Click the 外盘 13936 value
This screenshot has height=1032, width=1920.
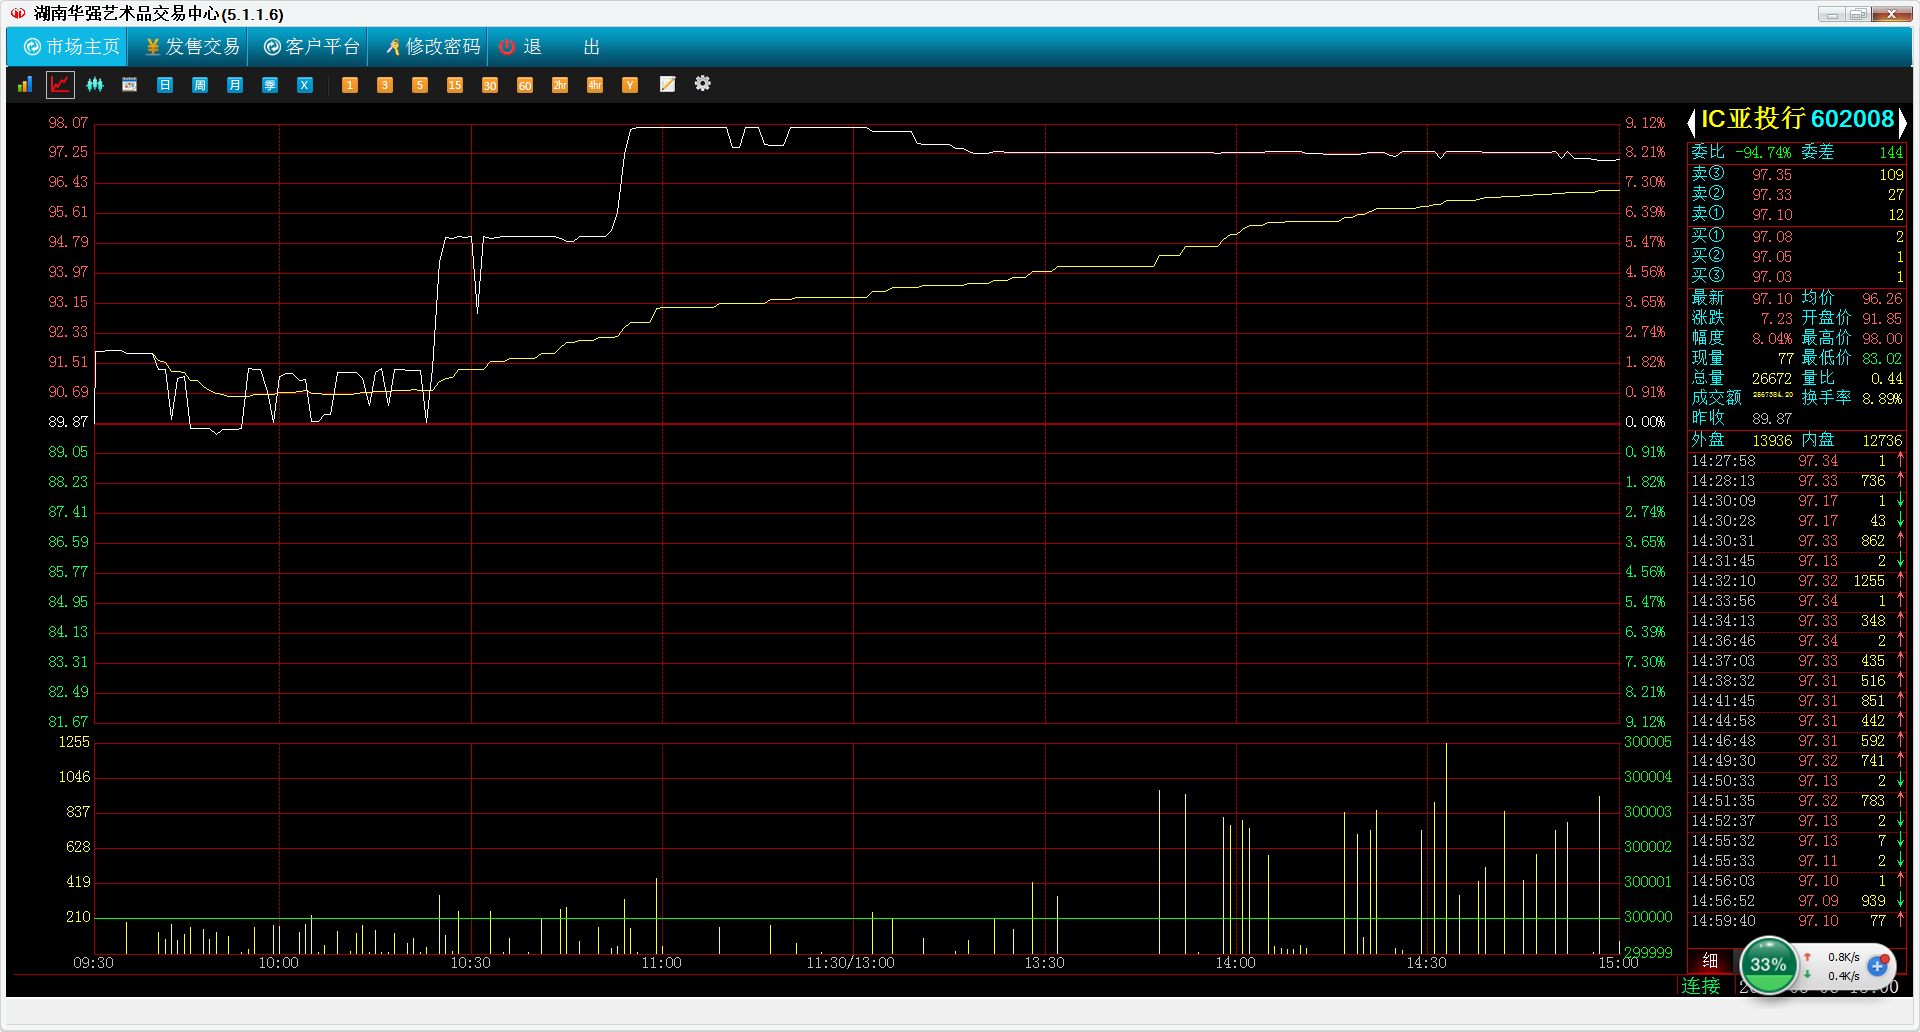tap(1771, 441)
